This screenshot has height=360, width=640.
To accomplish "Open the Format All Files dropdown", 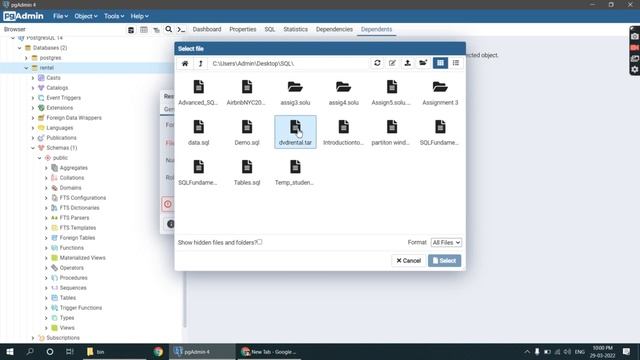I will pyautogui.click(x=446, y=242).
